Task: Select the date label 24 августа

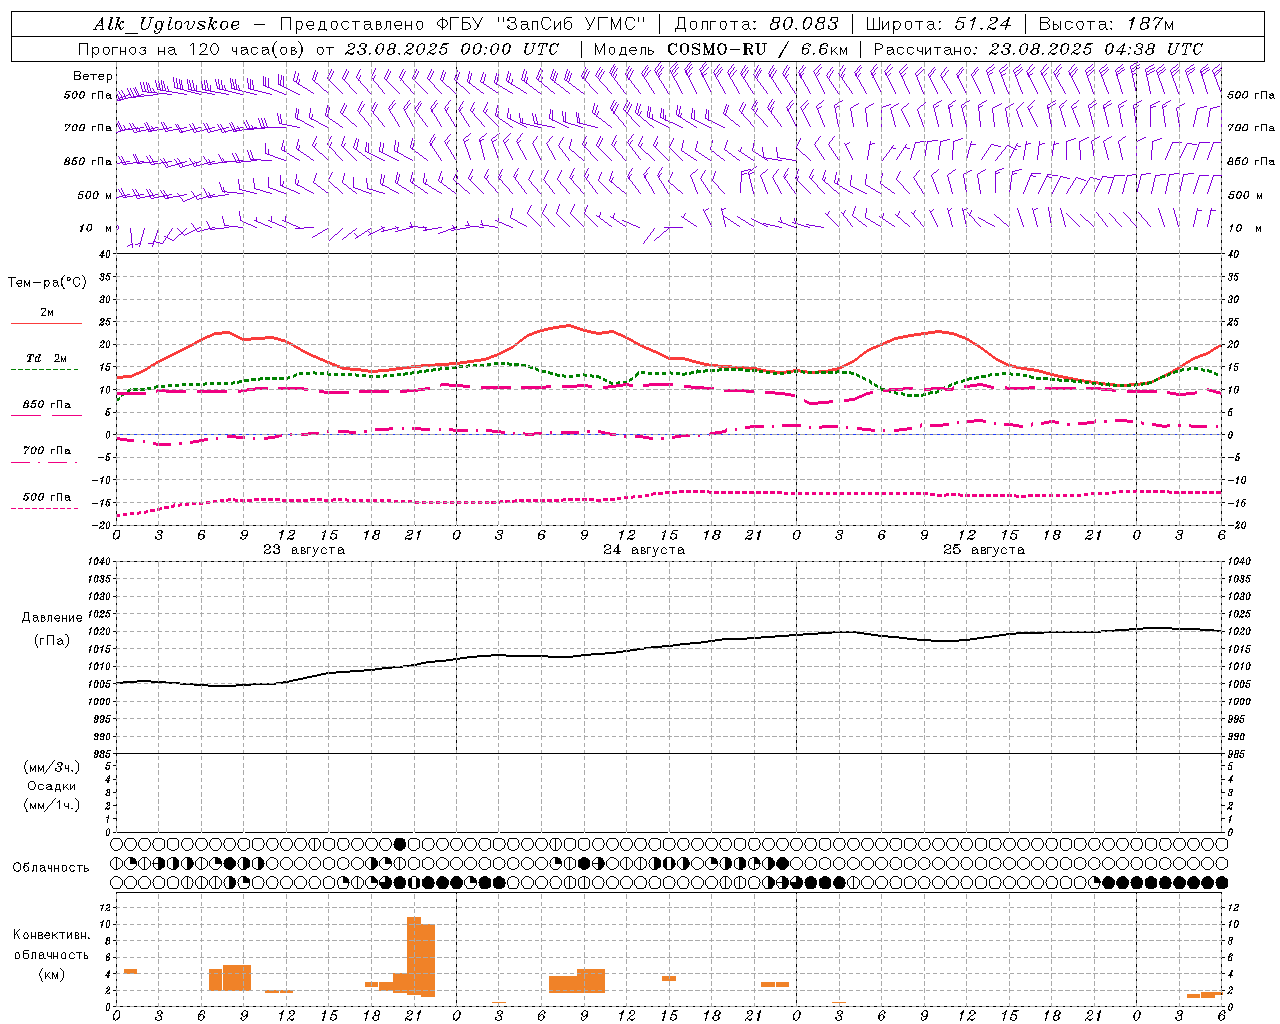Action: (x=644, y=550)
